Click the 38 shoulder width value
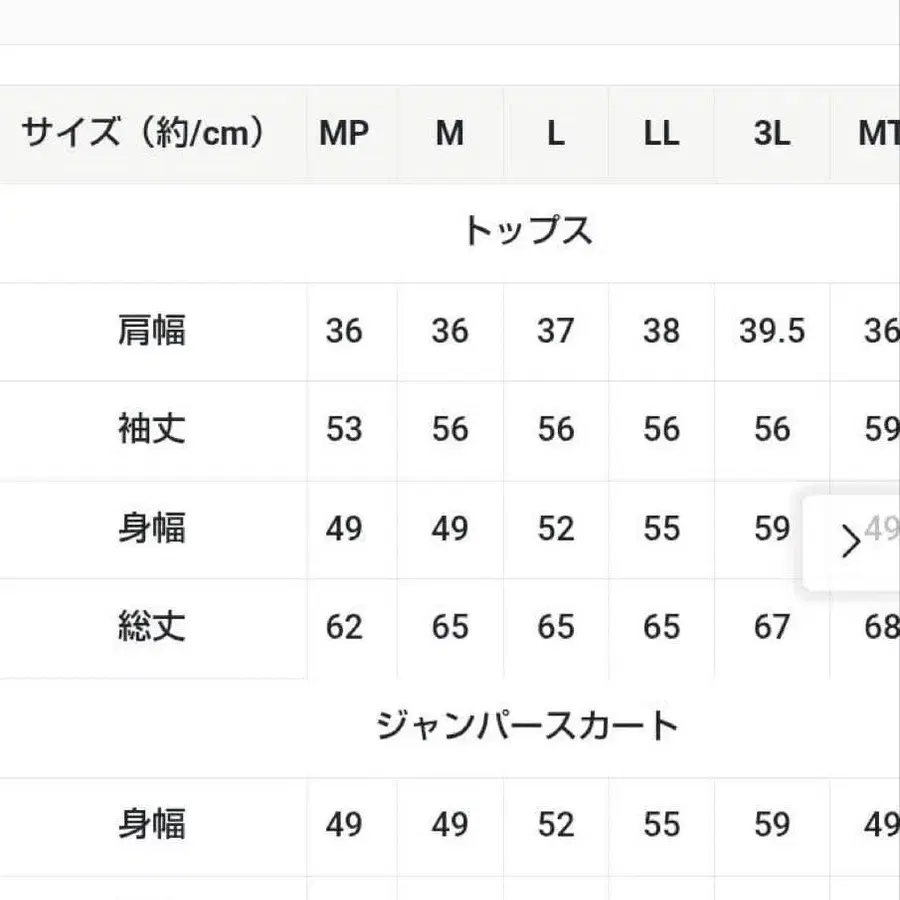Viewport: 900px width, 900px height. tap(661, 331)
